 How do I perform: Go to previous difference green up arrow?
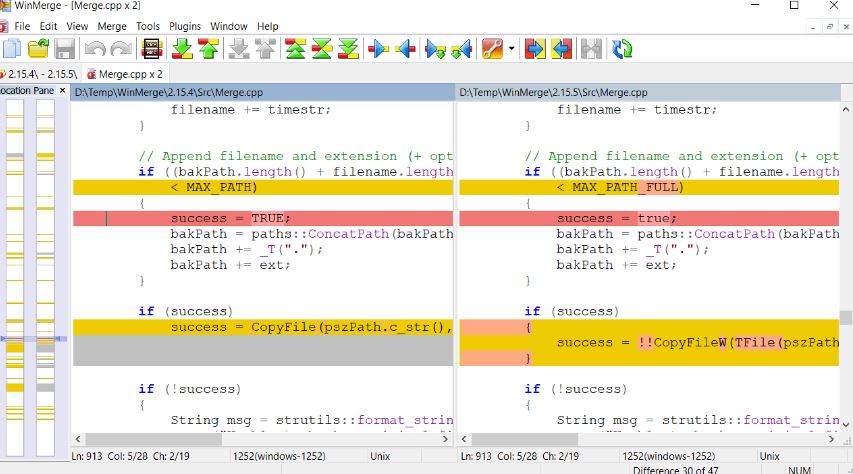[209, 49]
